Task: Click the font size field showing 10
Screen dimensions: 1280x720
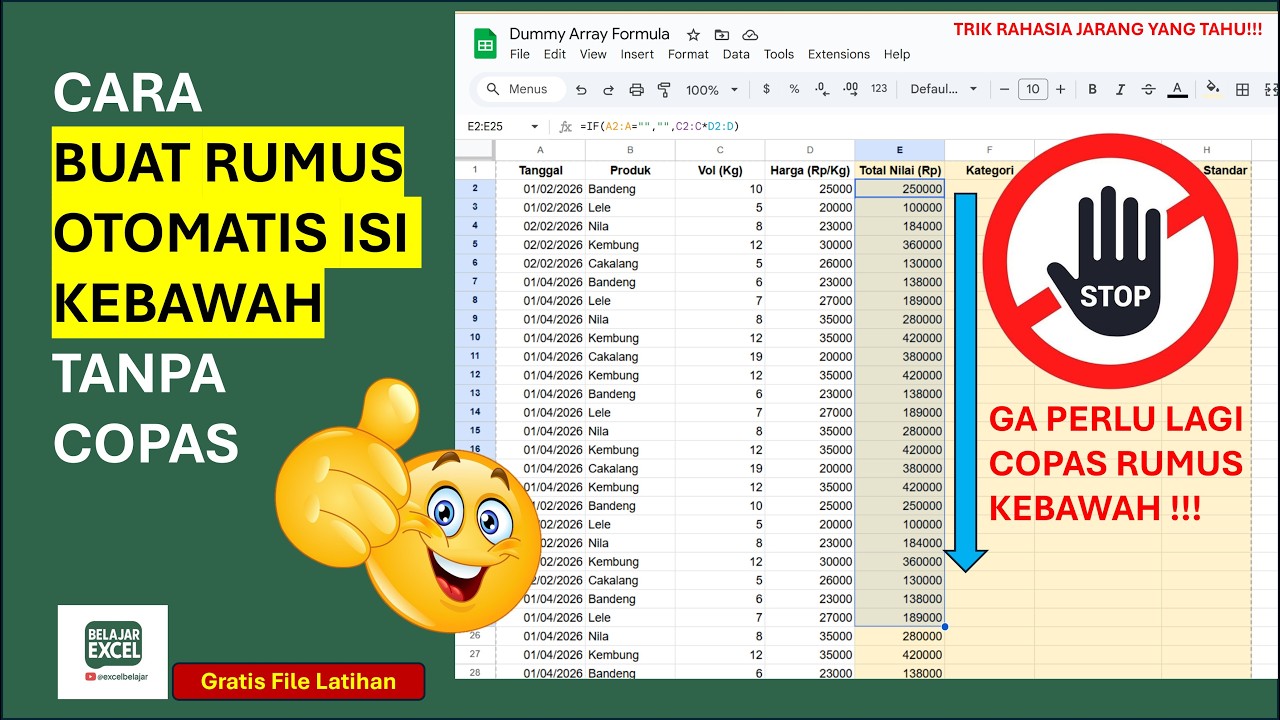Action: pos(1033,89)
